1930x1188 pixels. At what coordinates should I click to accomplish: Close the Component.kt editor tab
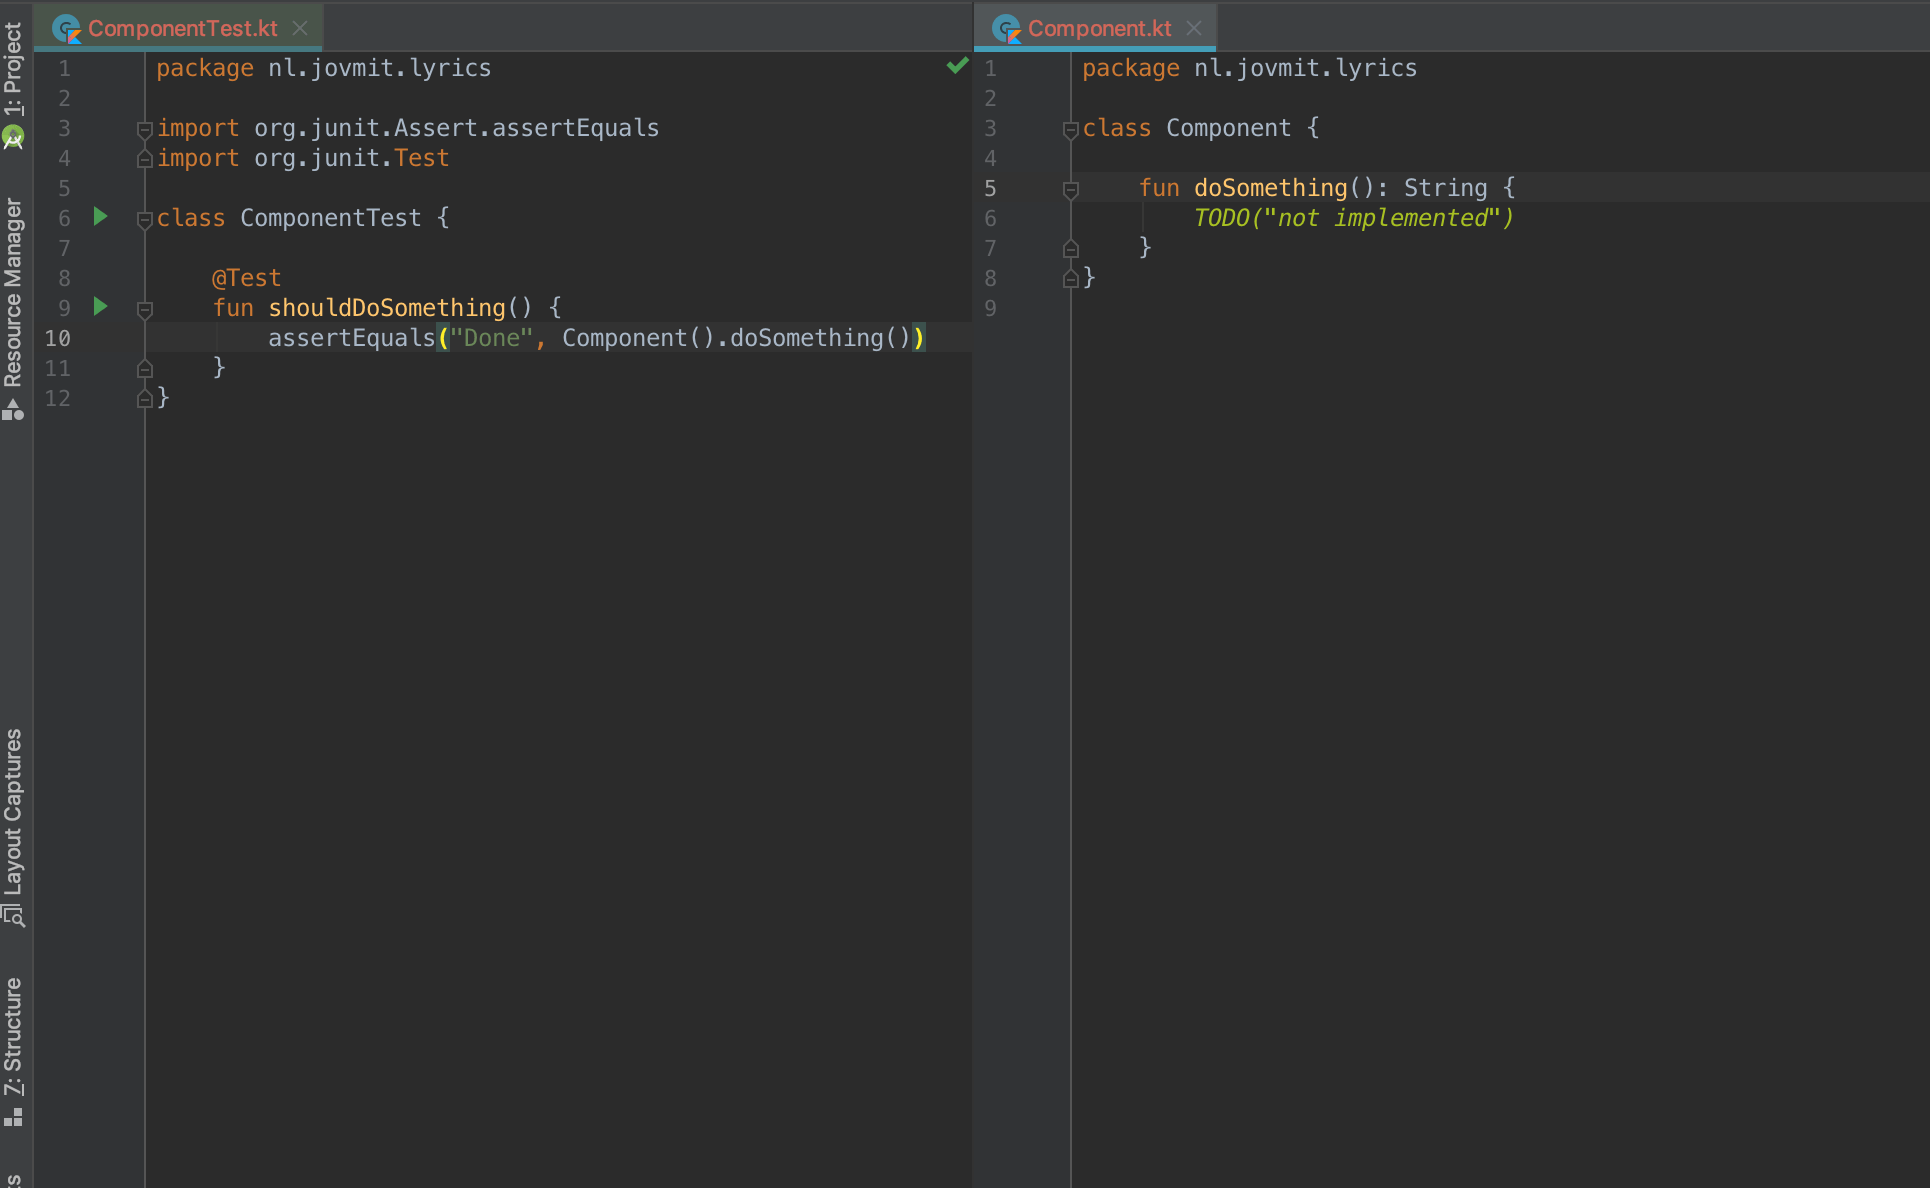[1193, 28]
